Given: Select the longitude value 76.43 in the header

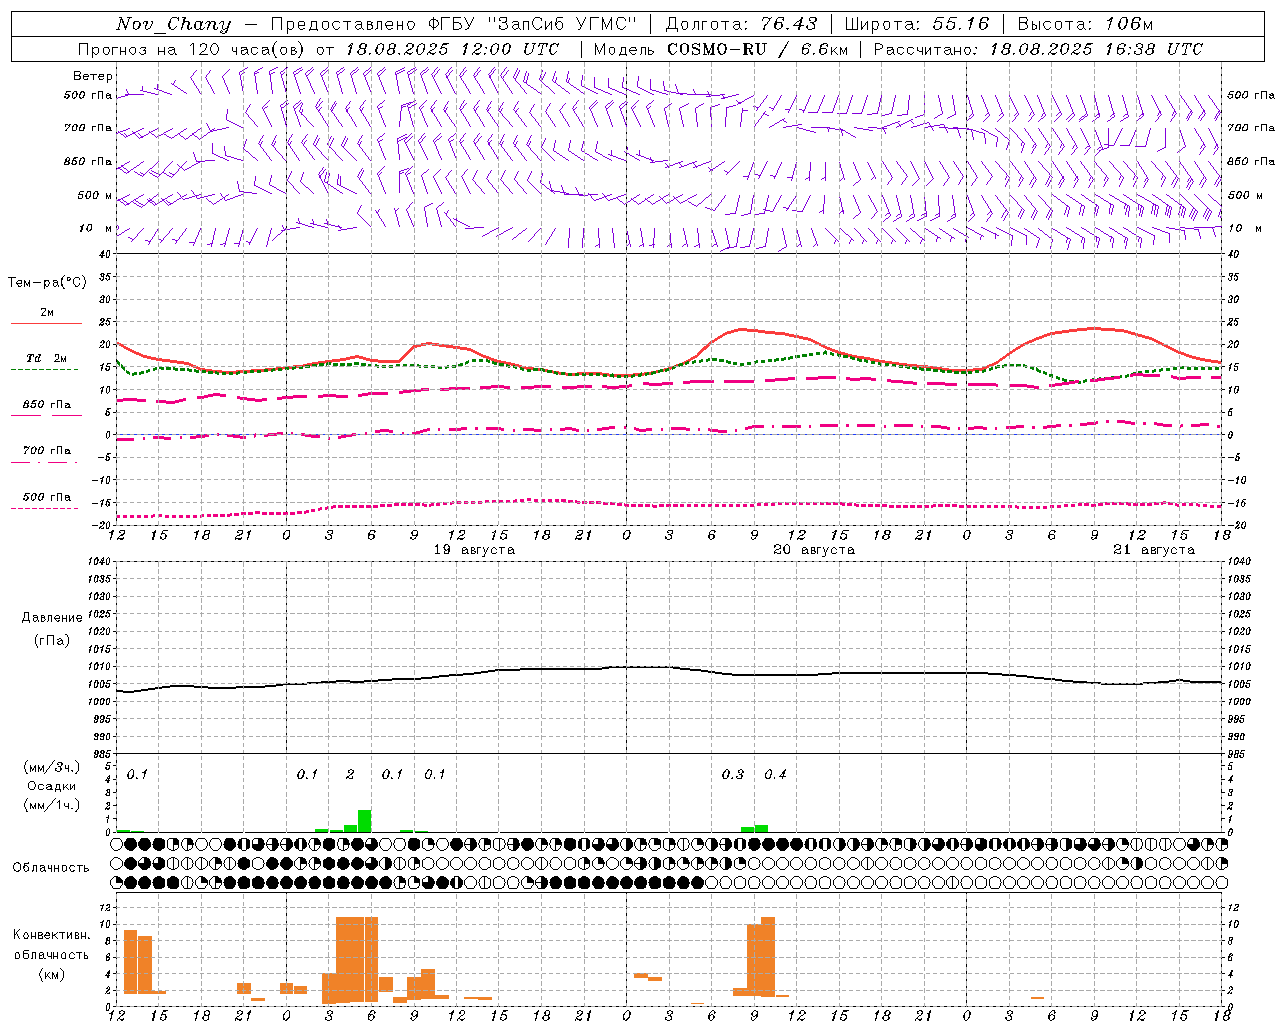Looking at the screenshot, I should point(788,24).
